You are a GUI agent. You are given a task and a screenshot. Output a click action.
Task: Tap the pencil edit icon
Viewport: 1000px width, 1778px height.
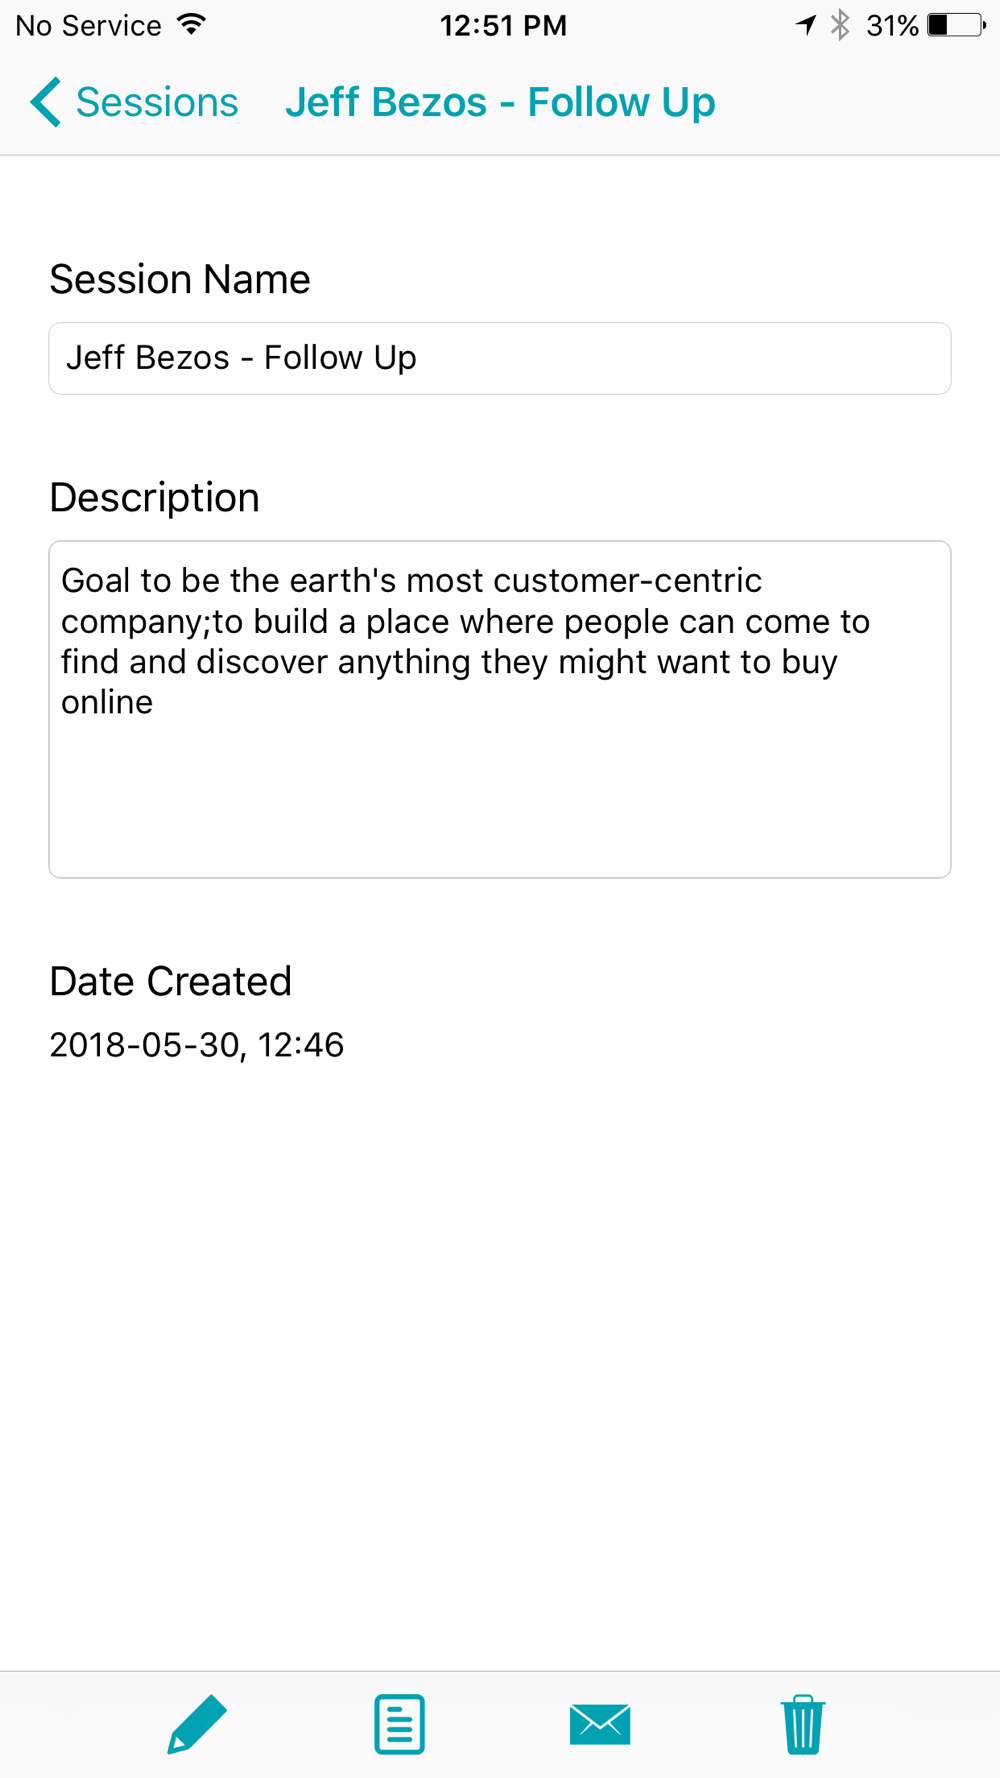click(x=197, y=1724)
